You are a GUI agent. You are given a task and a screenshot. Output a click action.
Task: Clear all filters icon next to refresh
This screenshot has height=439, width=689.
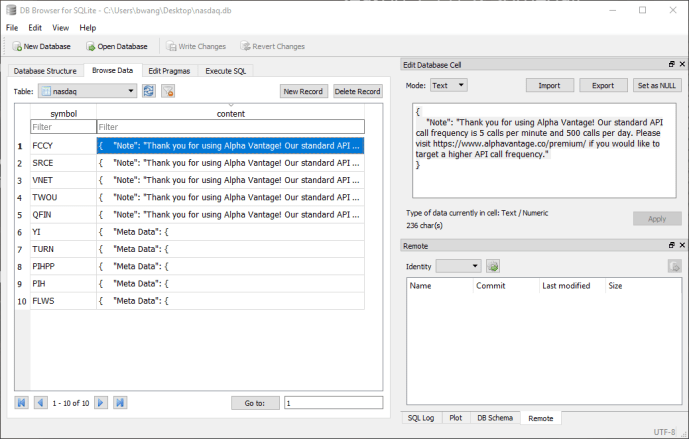point(168,91)
